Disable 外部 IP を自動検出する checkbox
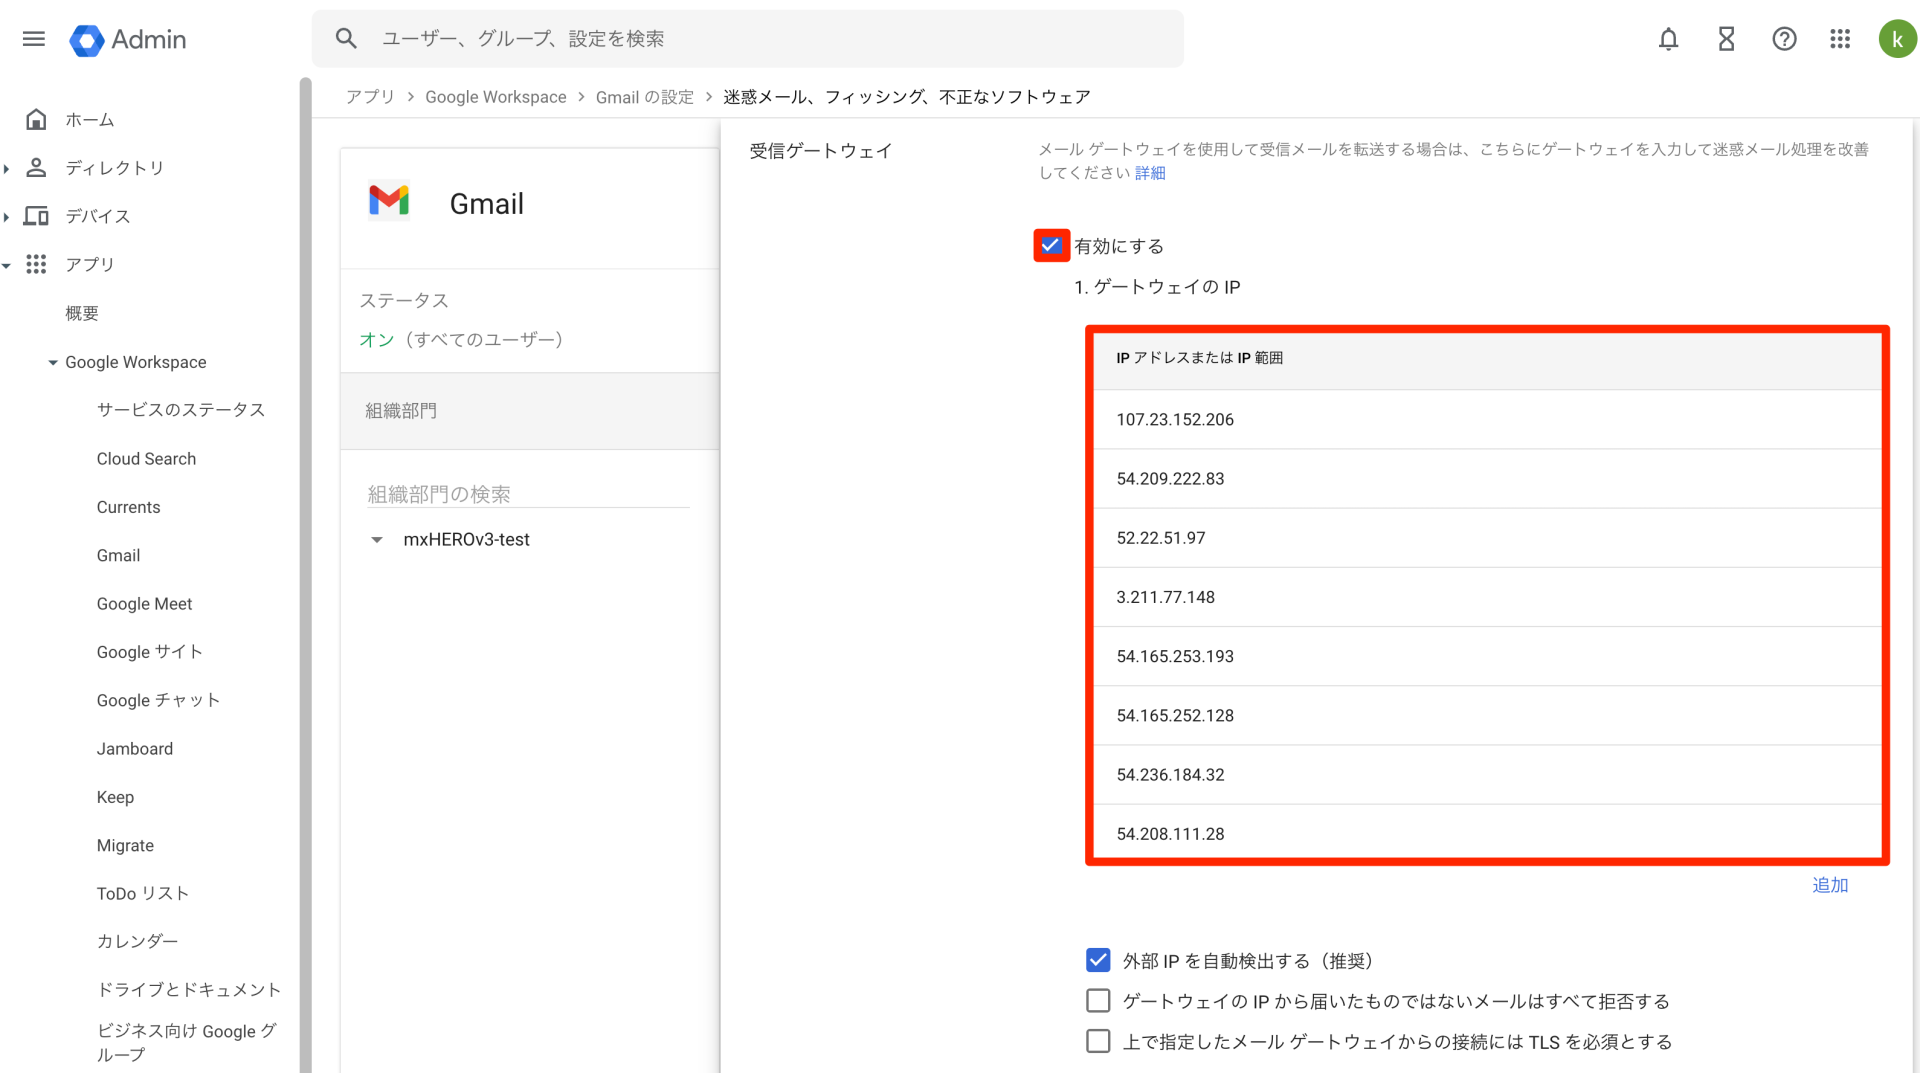Viewport: 1920px width, 1073px height. coord(1098,960)
